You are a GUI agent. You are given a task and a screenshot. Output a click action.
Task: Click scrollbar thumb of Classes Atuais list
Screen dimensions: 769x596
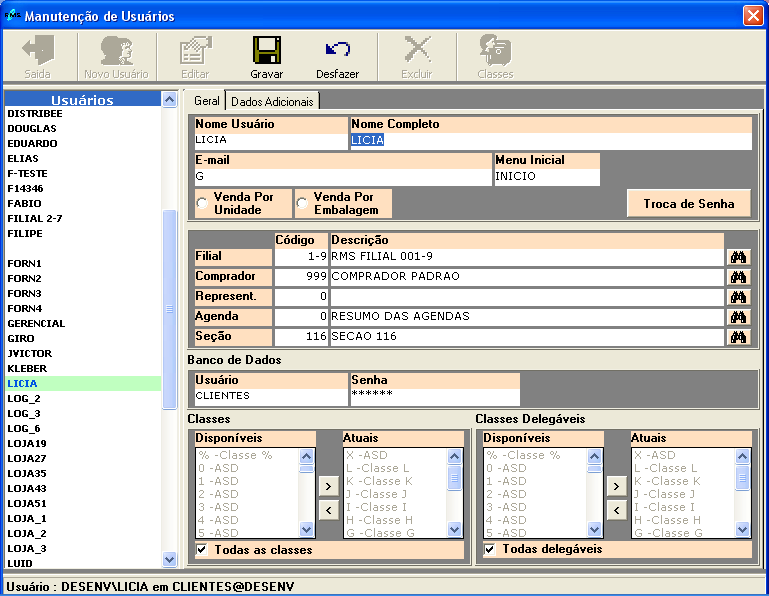pos(455,477)
